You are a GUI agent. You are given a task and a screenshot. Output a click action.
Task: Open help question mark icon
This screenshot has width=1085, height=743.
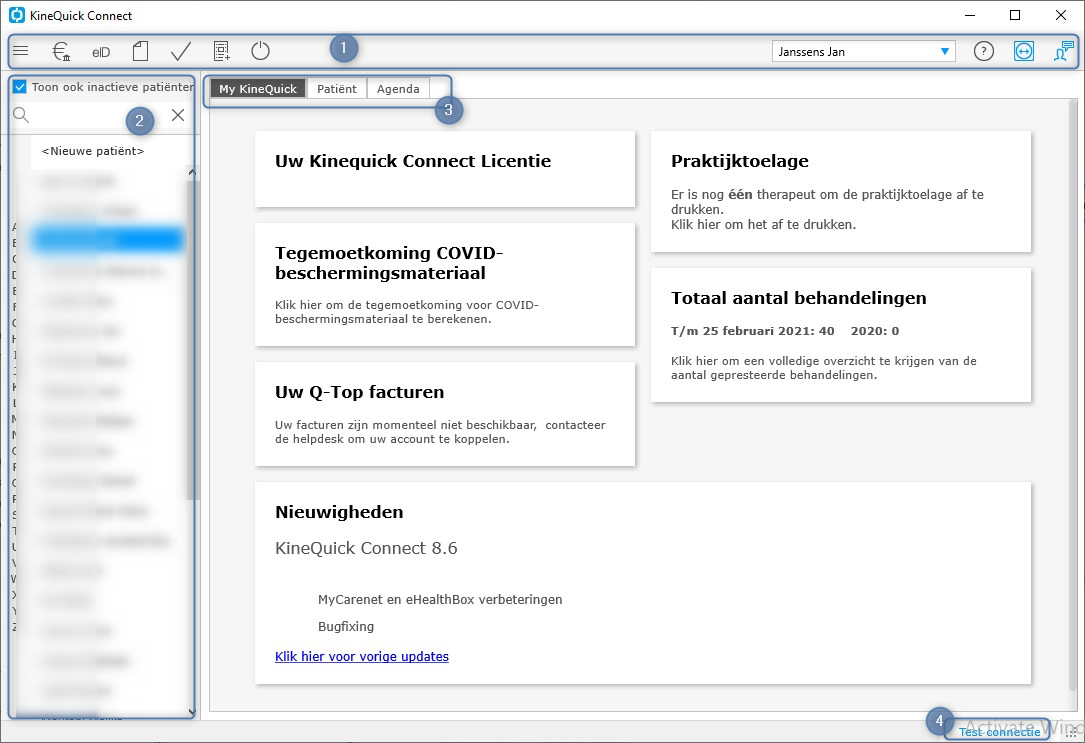point(983,51)
